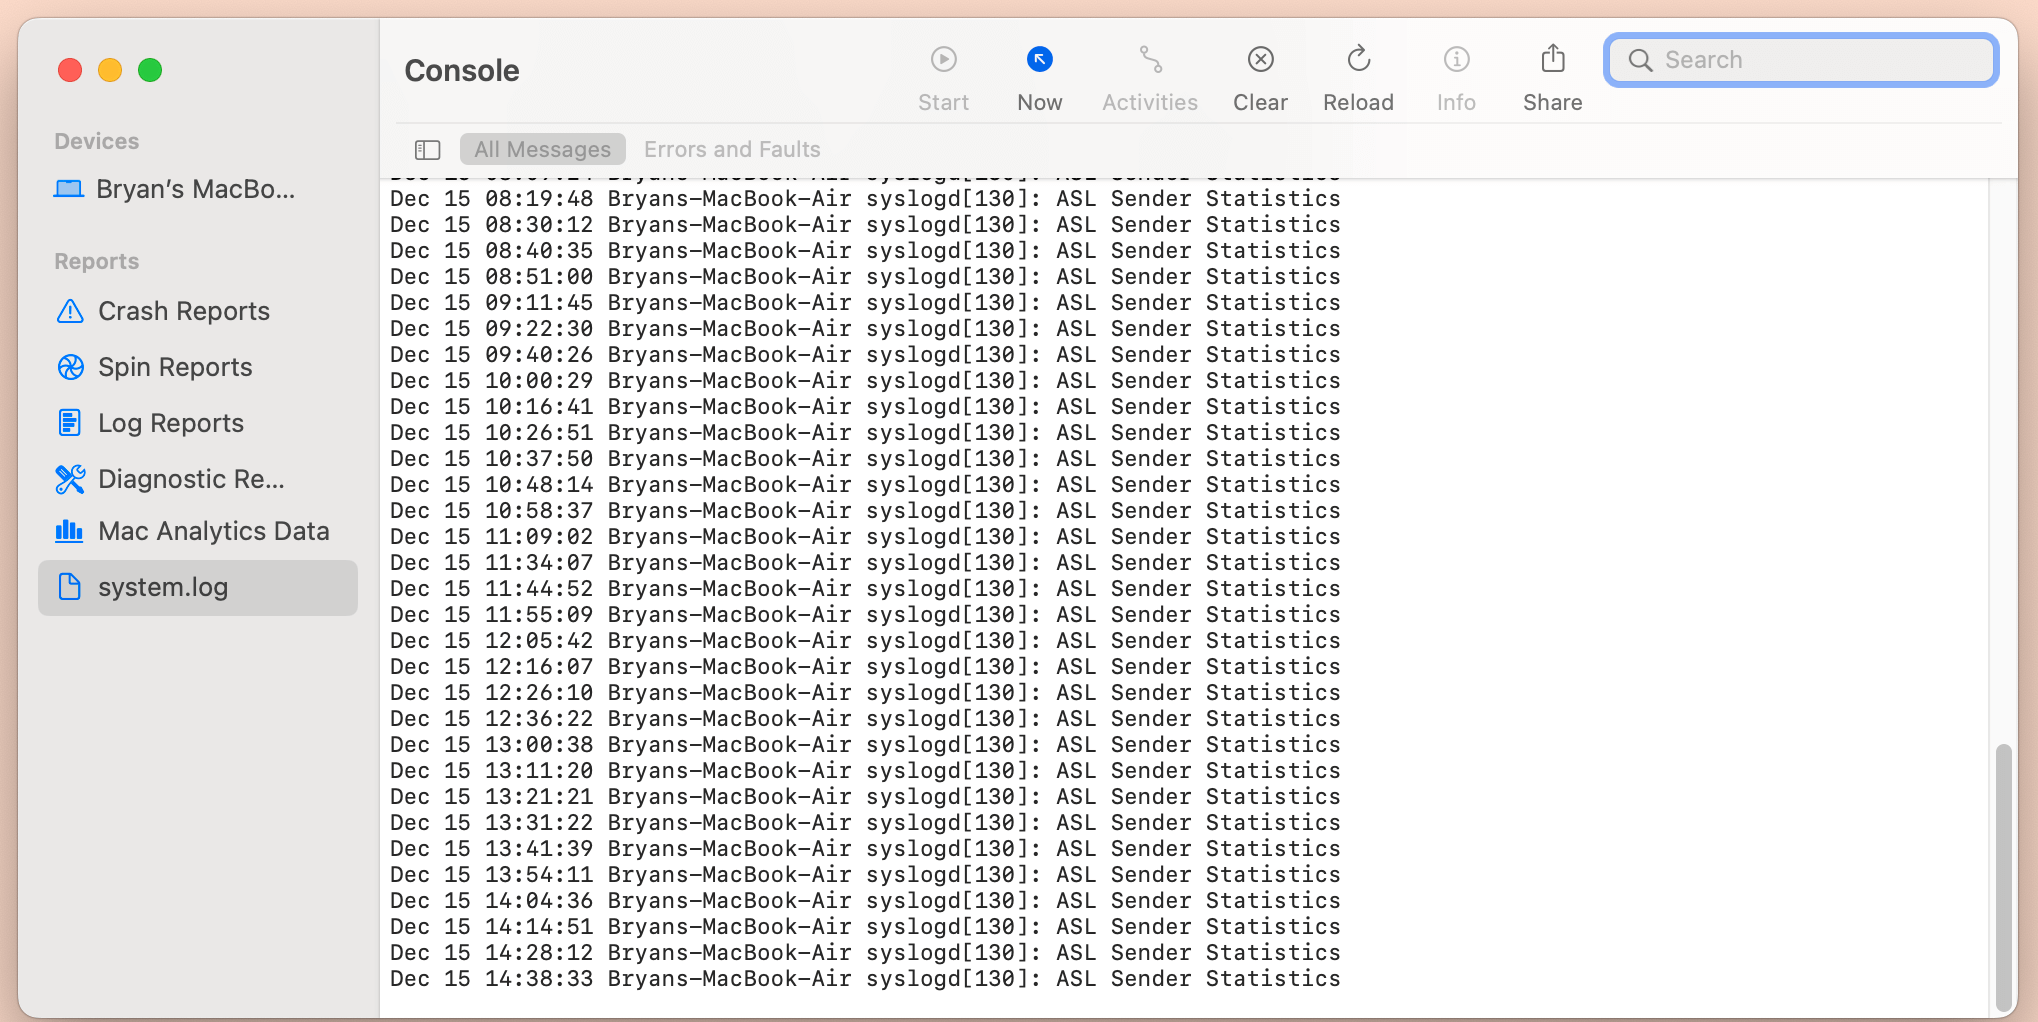Reload the log using Reload icon
2038x1022 pixels.
pyautogui.click(x=1358, y=60)
